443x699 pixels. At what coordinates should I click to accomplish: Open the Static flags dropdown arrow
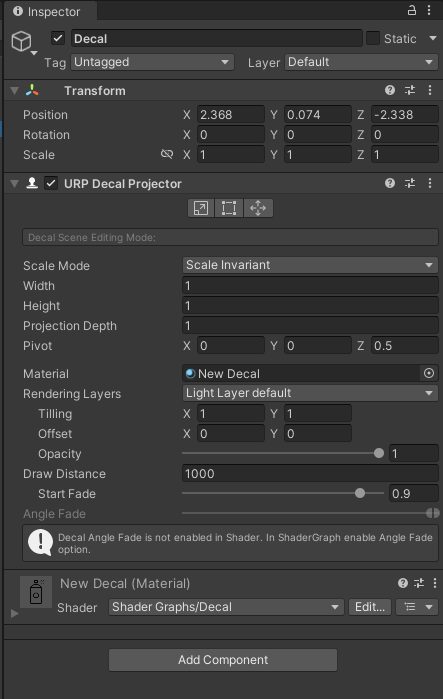pyautogui.click(x=433, y=38)
